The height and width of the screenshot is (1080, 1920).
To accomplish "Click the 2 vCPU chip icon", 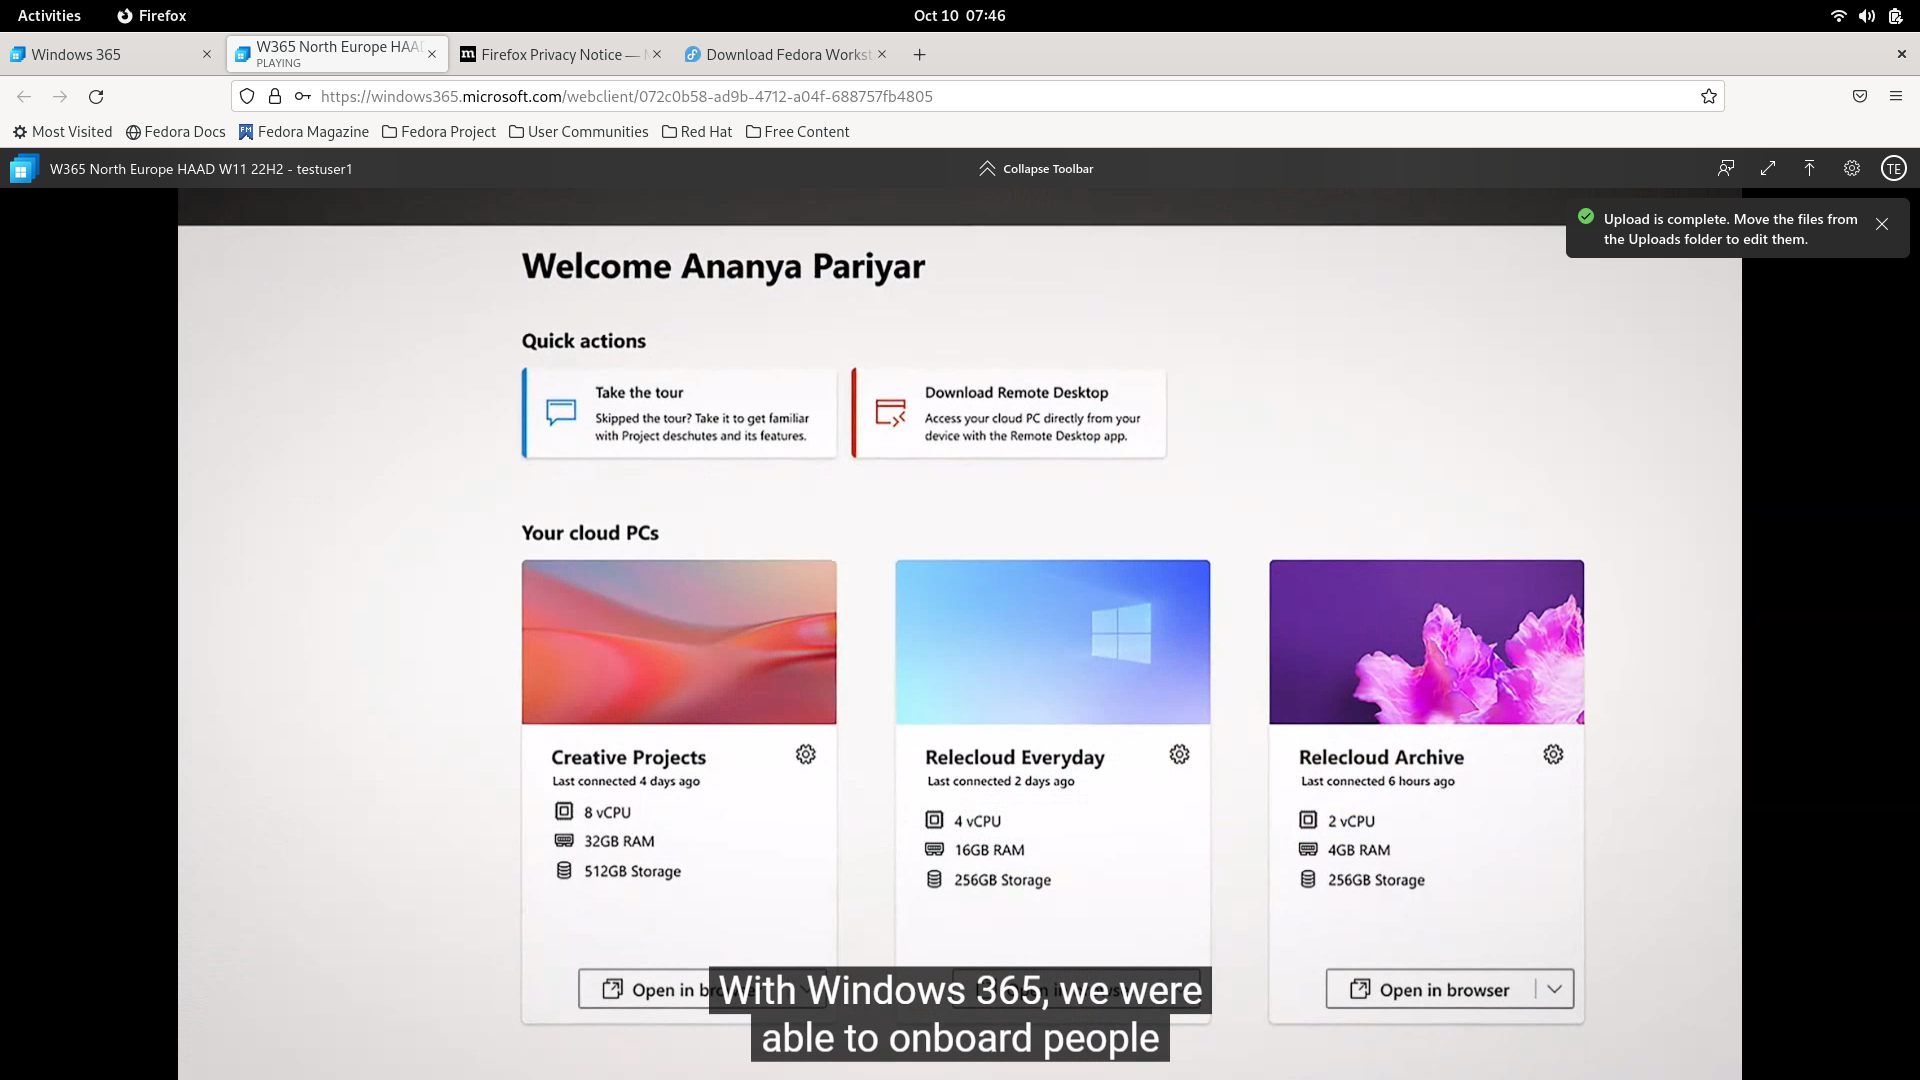I will 1308,820.
